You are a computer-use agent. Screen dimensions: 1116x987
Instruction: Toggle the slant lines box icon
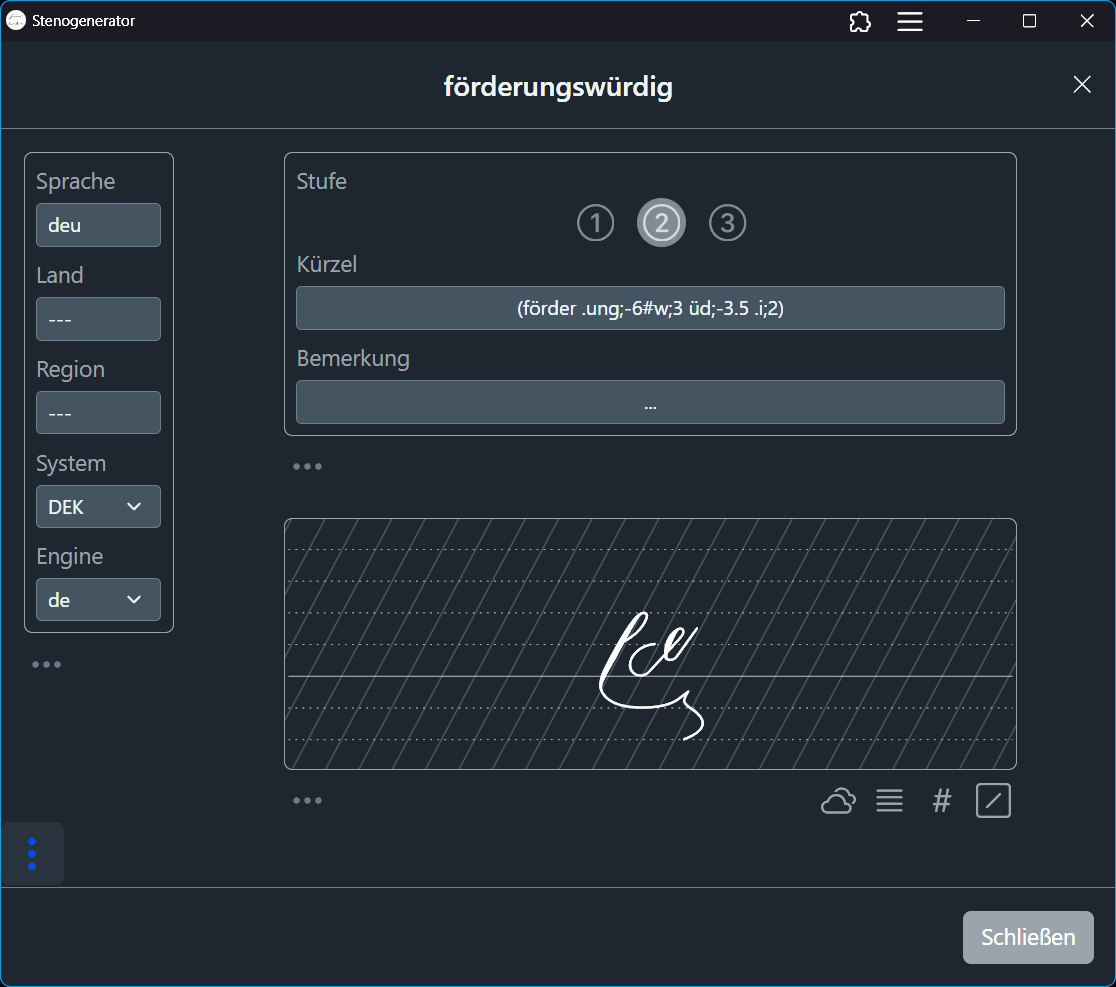coord(993,801)
